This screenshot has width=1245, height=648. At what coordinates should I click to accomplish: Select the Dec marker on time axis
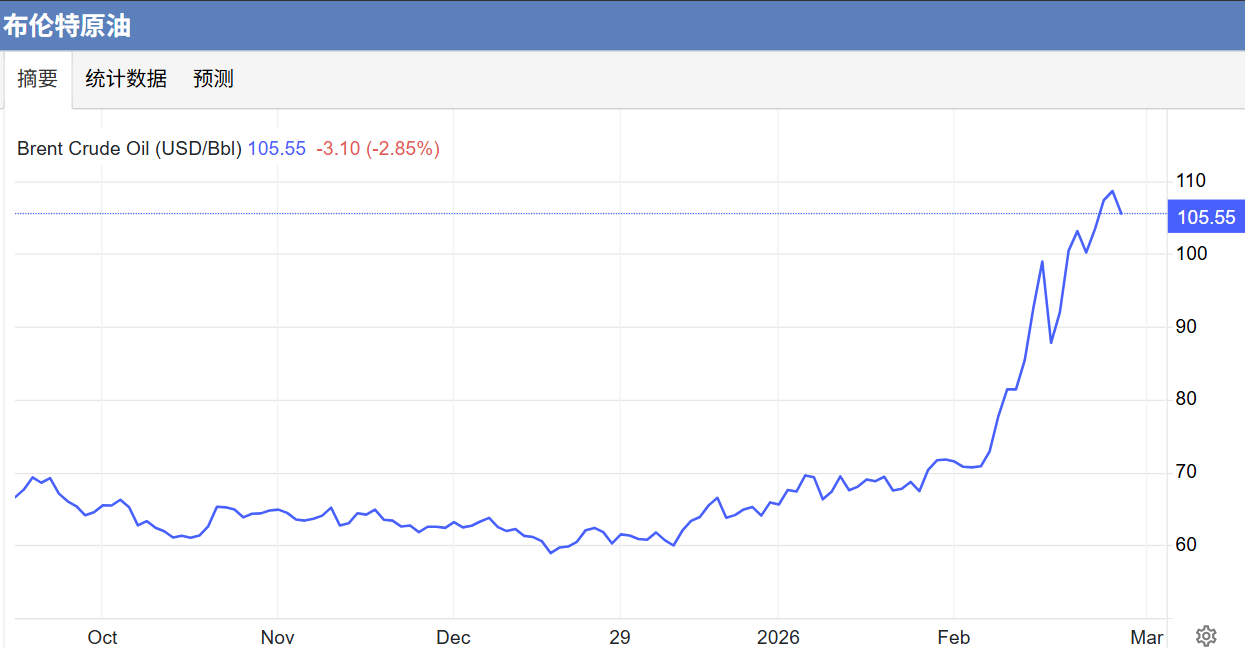pos(453,638)
